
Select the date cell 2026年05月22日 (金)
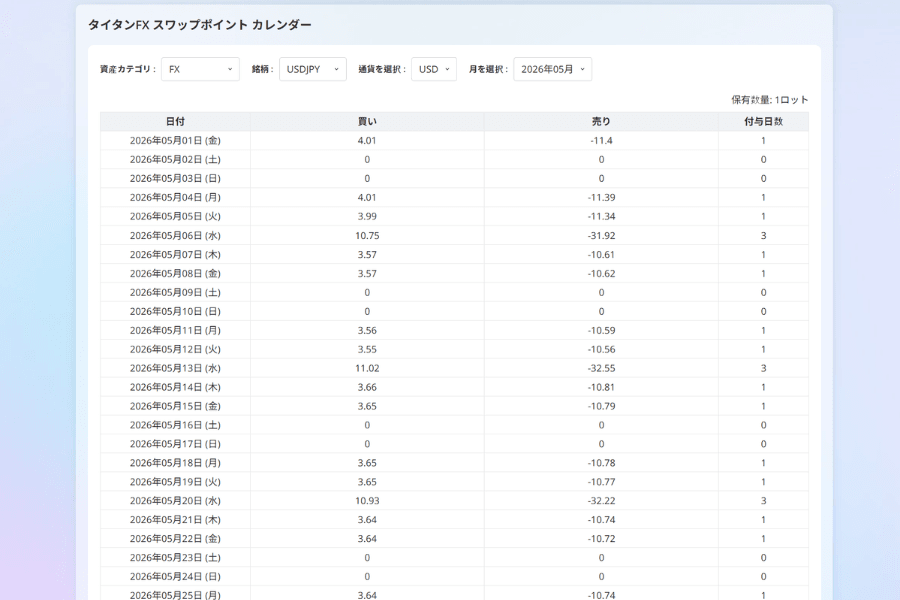tap(175, 539)
